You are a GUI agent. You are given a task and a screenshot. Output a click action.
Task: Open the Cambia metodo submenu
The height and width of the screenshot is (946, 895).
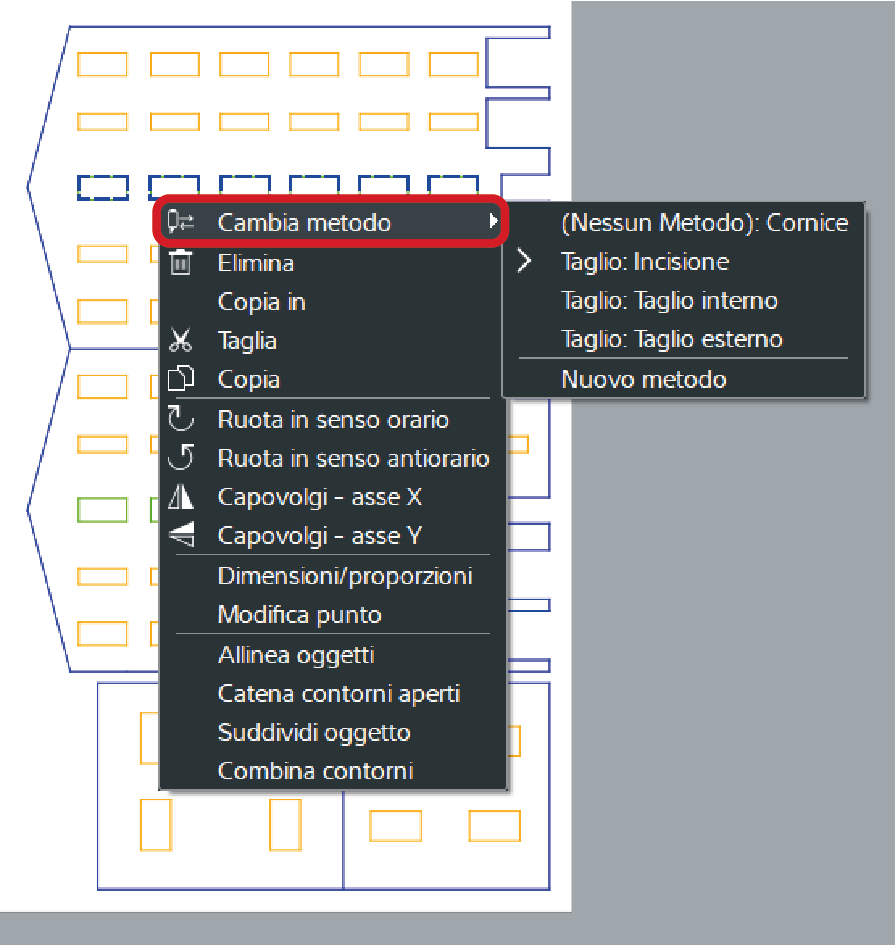(x=331, y=222)
